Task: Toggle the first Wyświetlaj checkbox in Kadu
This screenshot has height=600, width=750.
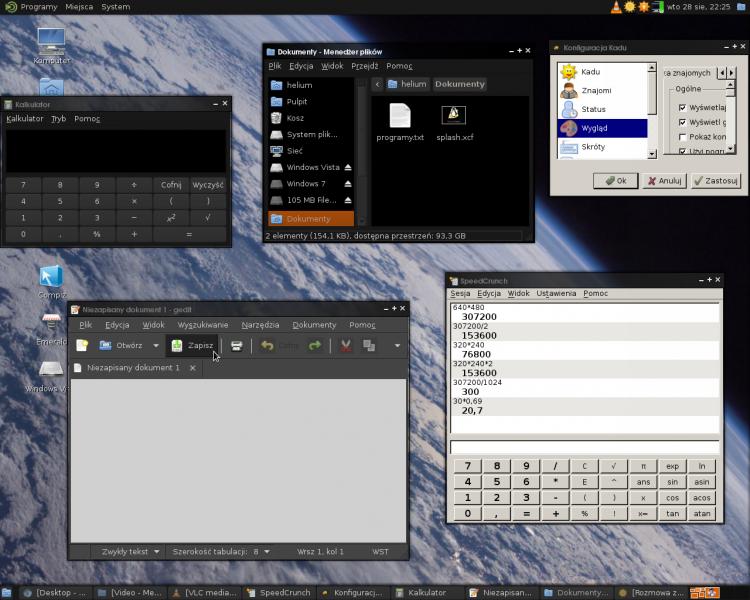Action: 683,107
